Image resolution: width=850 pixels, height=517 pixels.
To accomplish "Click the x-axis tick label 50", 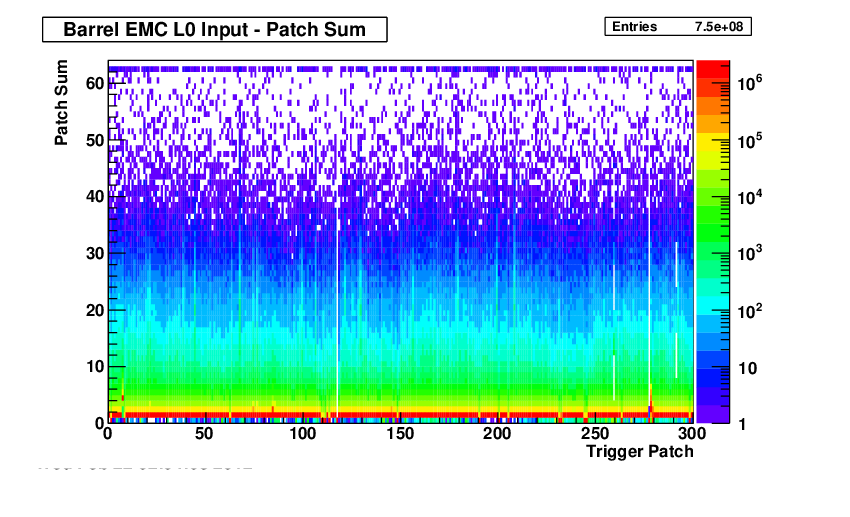I will tap(204, 434).
